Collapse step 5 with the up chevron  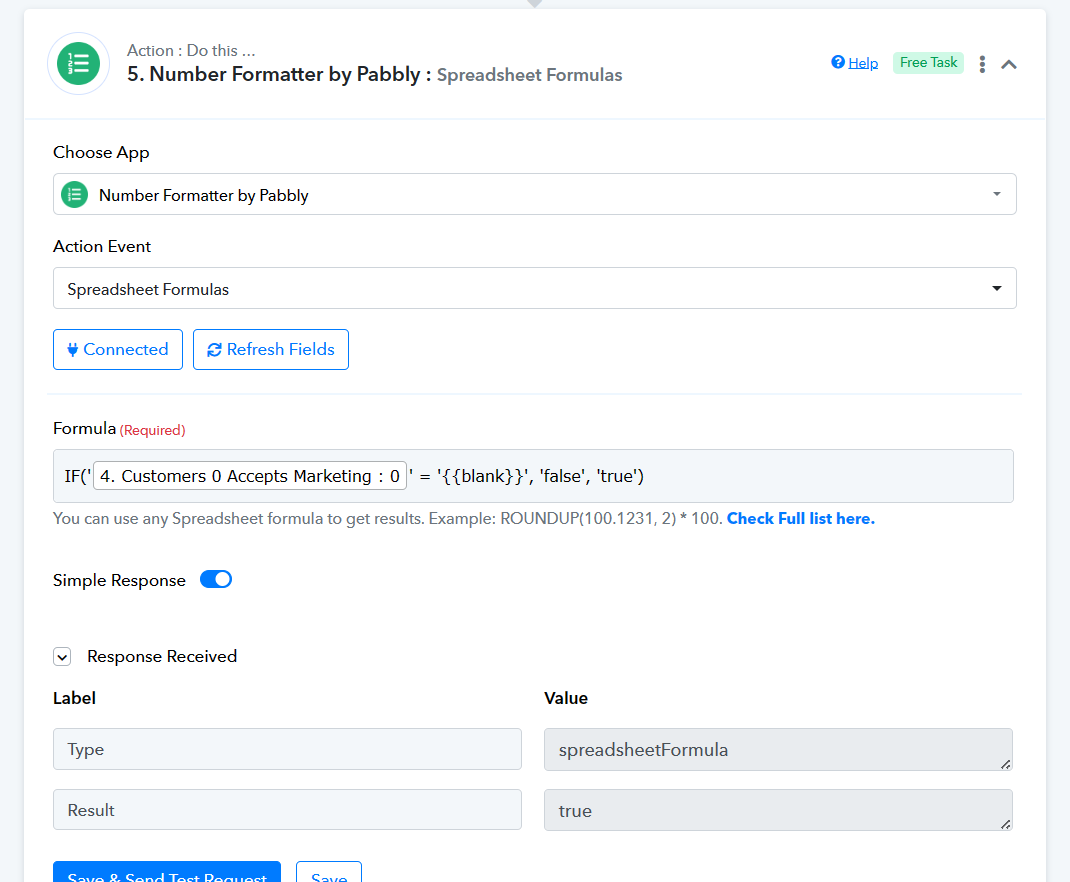coord(1009,64)
